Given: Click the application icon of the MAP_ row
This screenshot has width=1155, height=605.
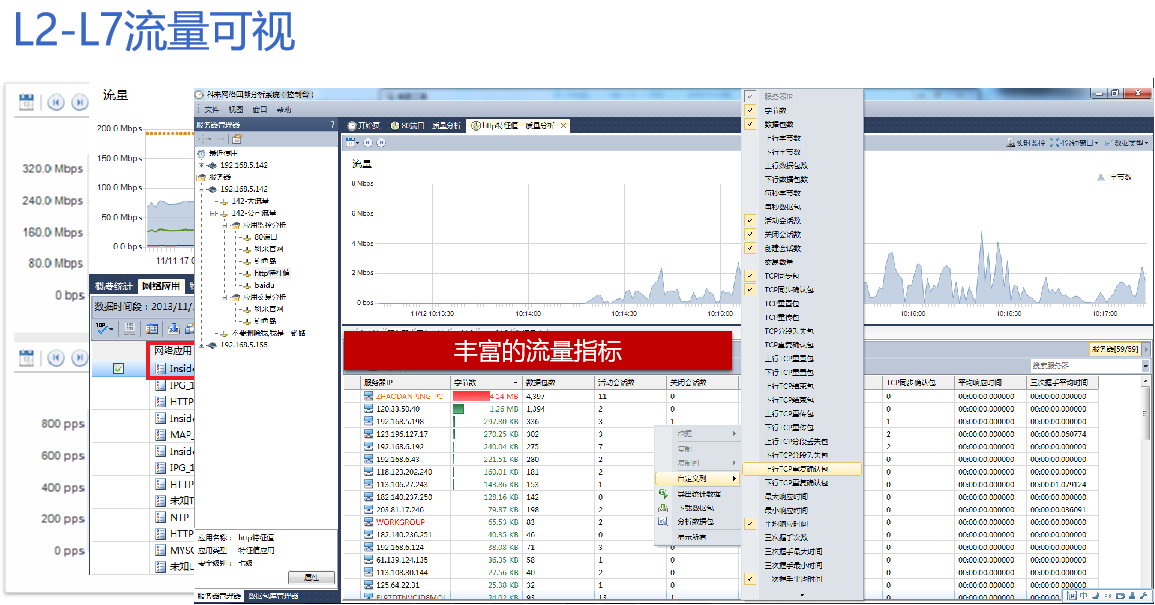Looking at the screenshot, I should [161, 434].
